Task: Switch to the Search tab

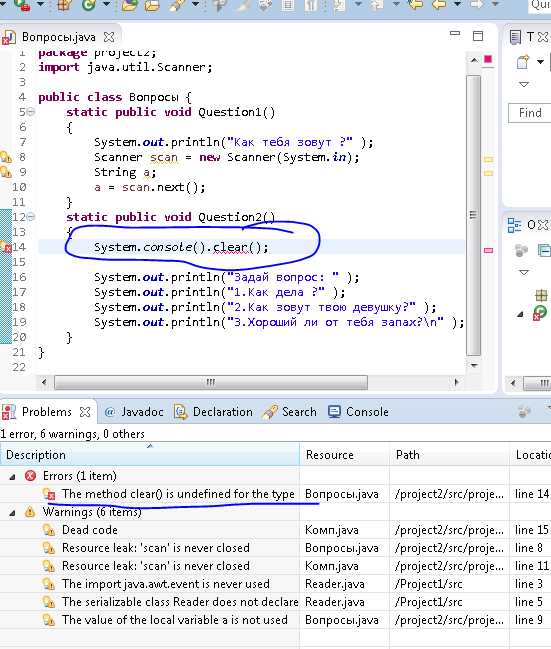Action: [290, 412]
